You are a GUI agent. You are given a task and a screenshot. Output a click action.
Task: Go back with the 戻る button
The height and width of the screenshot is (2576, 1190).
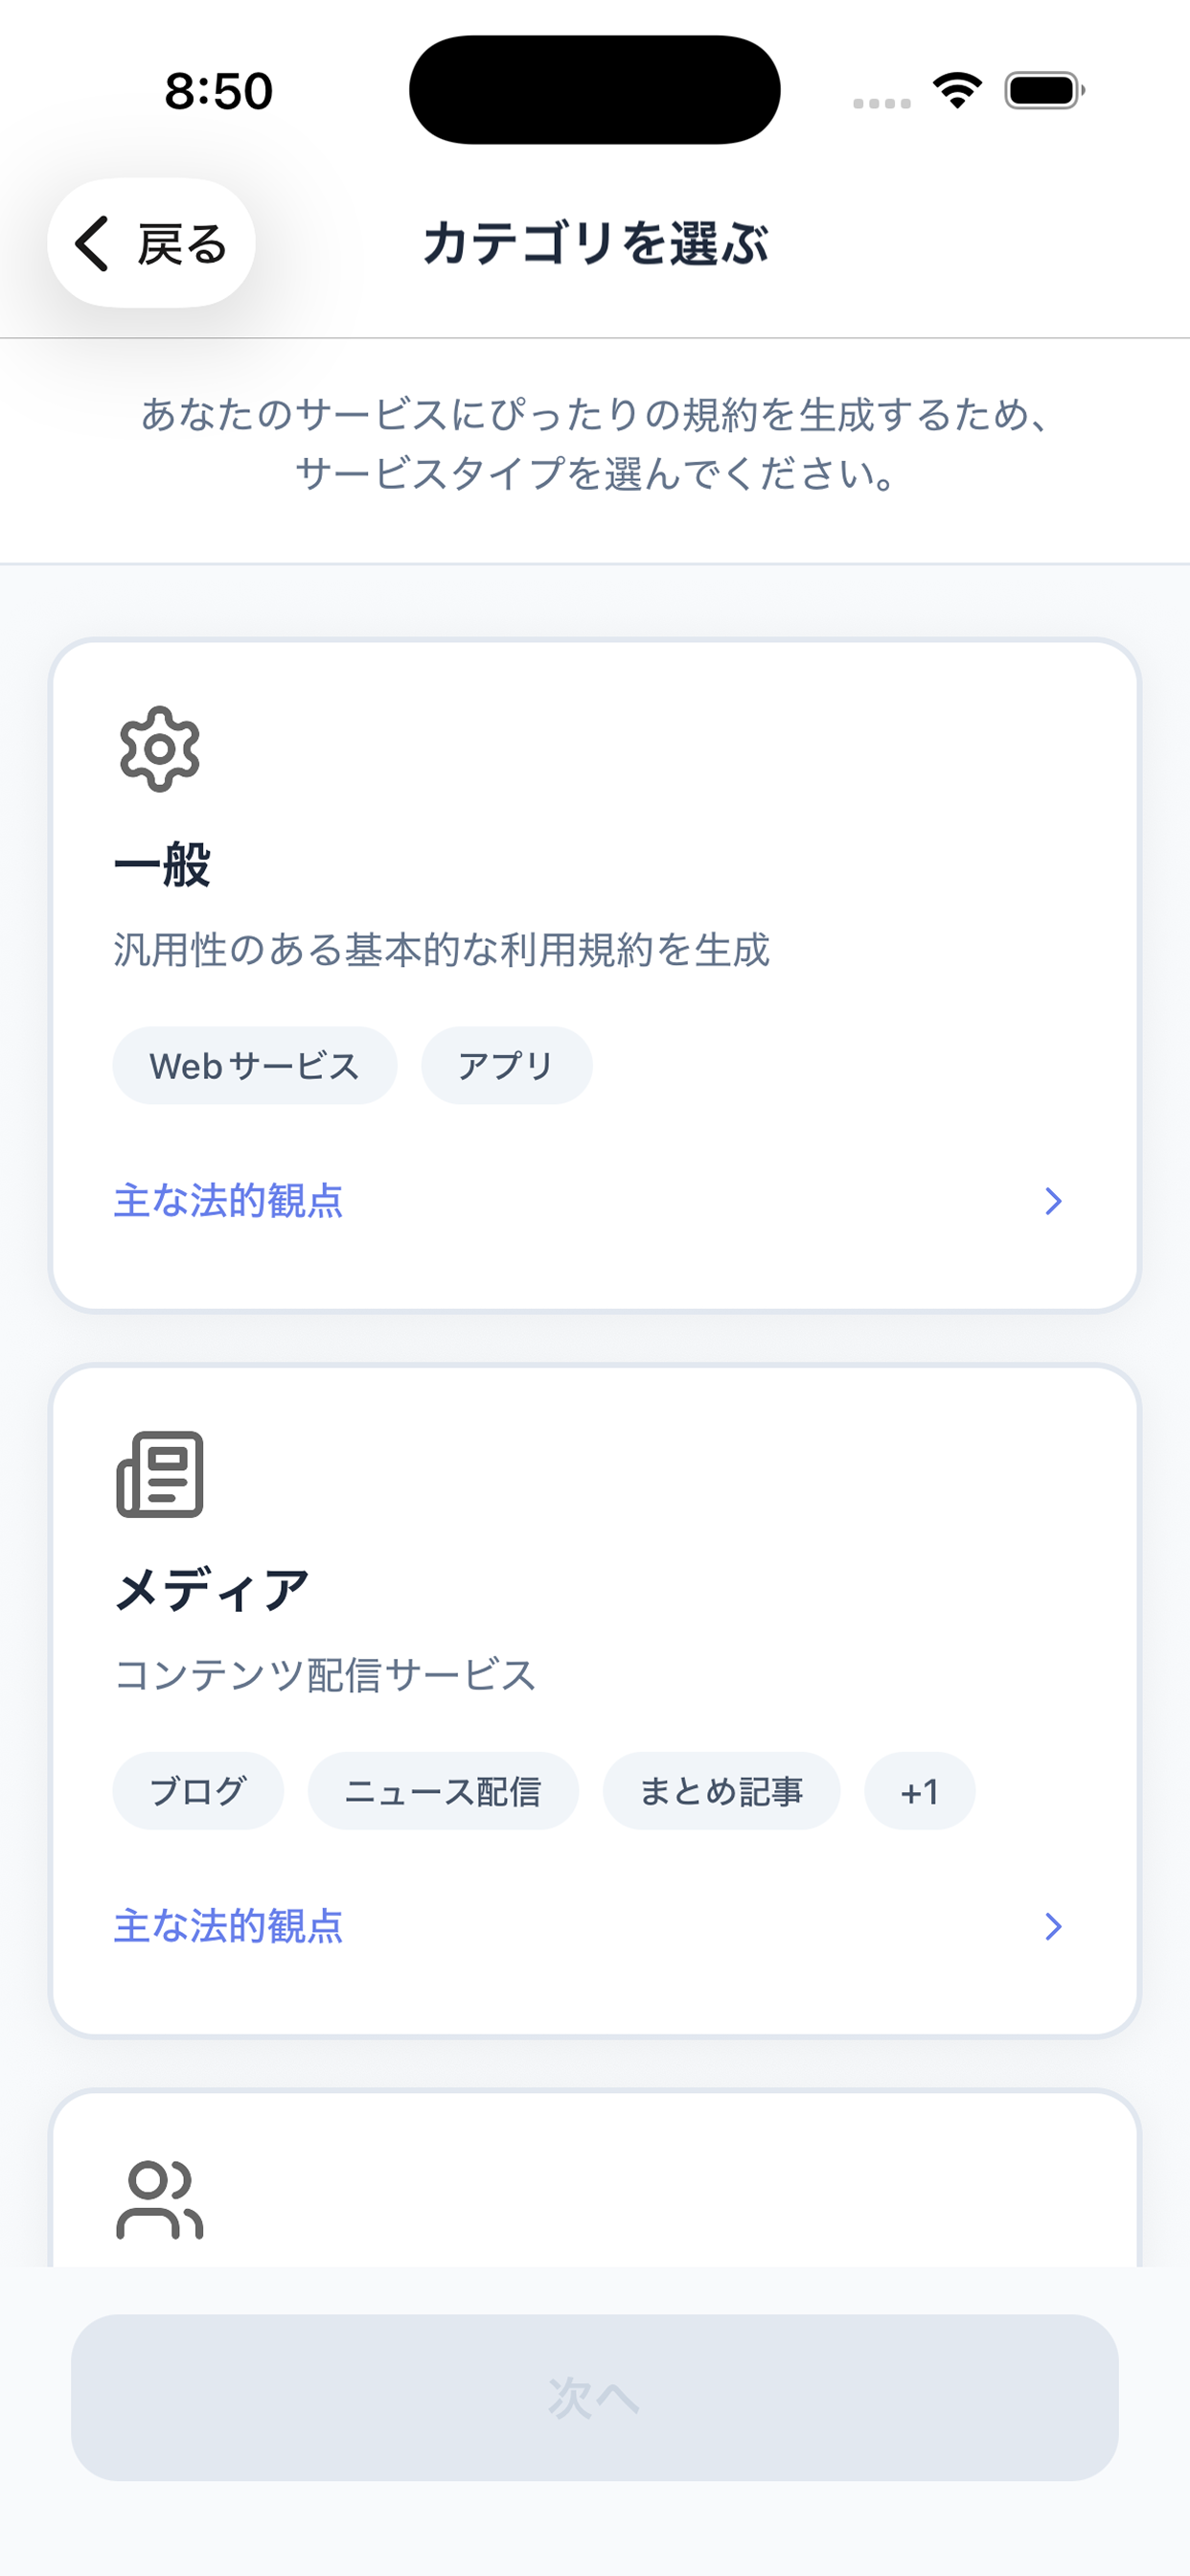[152, 243]
